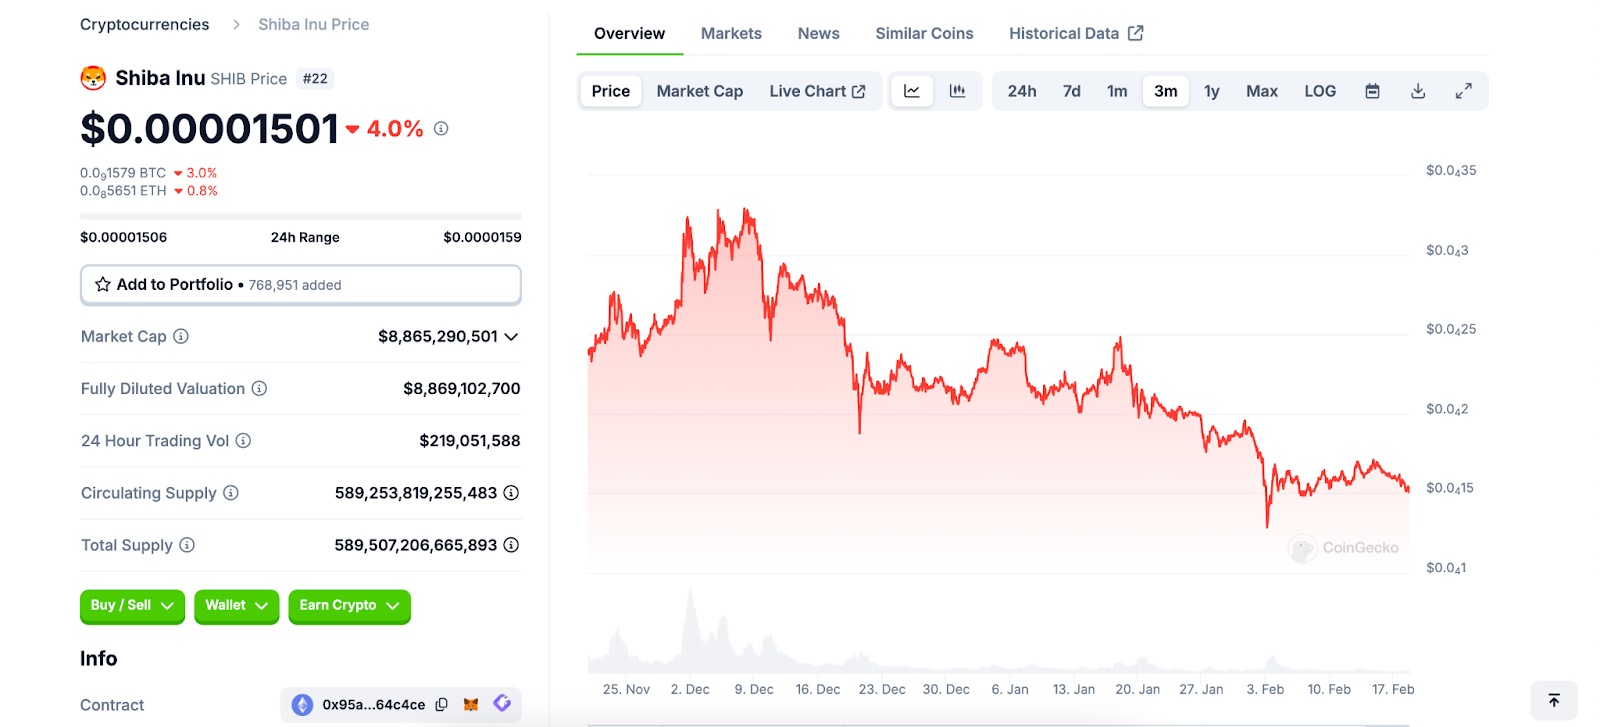This screenshot has width=1600, height=727.
Task: Open info icon next to Circulating Supply label
Action: coord(231,492)
